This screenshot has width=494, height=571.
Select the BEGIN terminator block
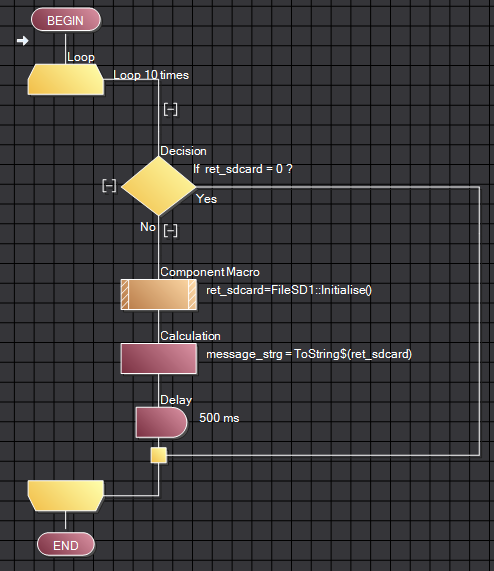66,20
